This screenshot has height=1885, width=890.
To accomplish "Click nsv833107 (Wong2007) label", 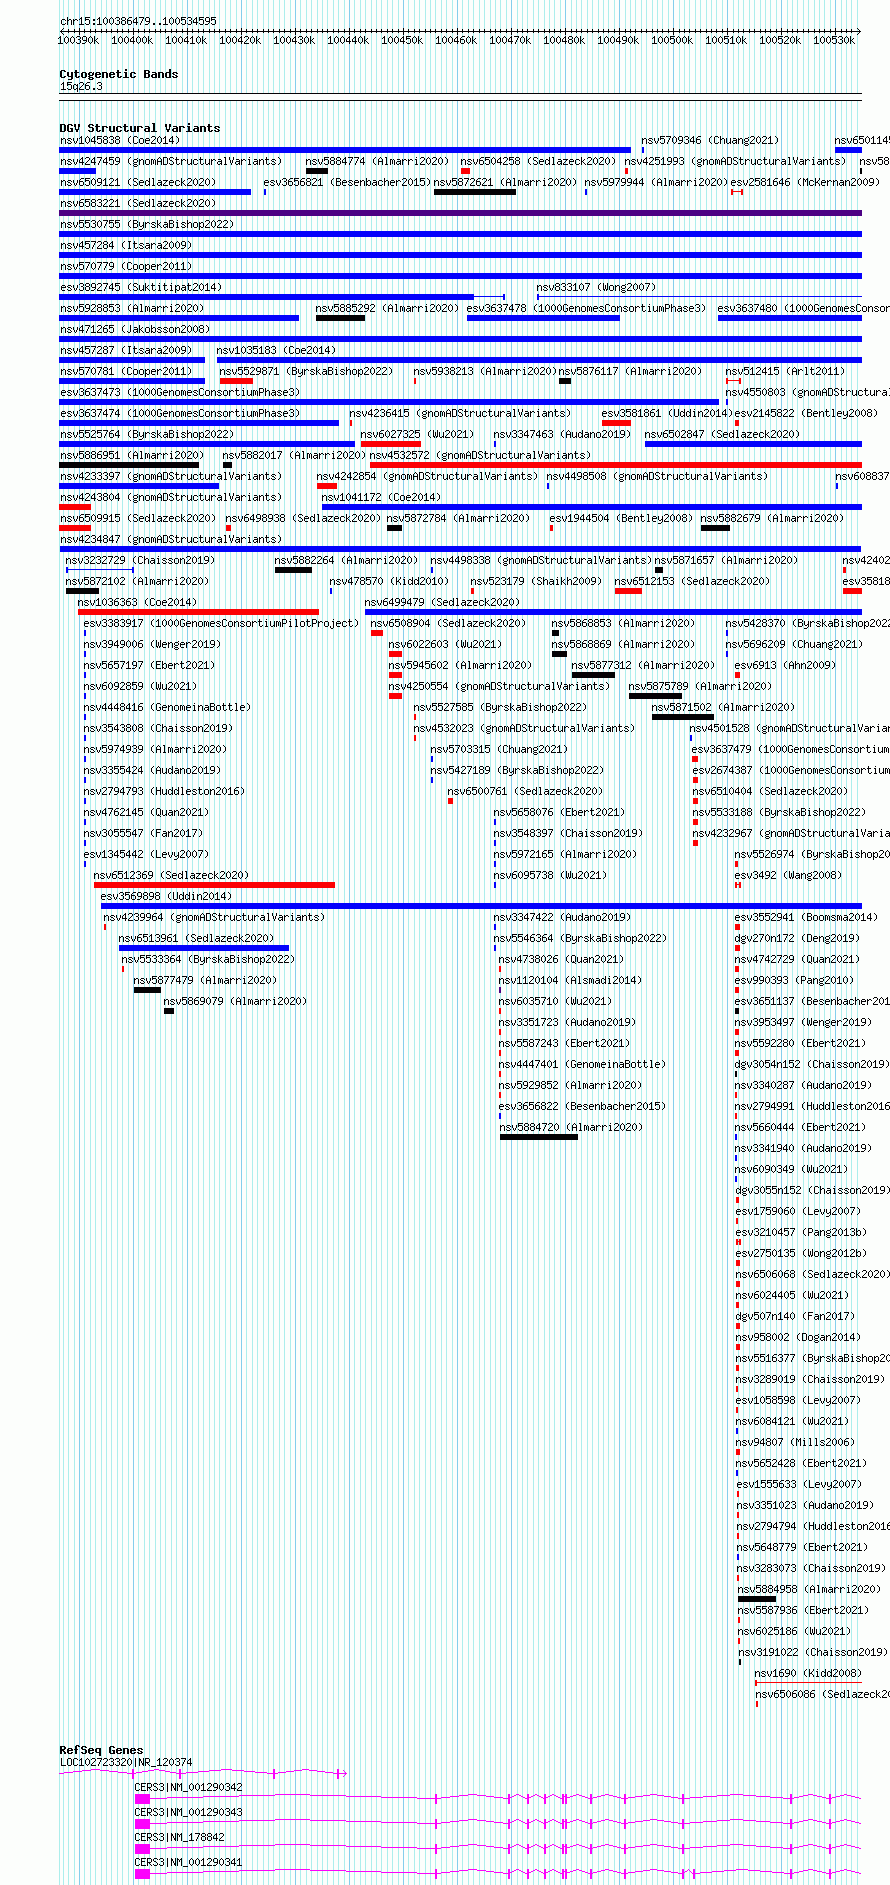I will click(596, 287).
